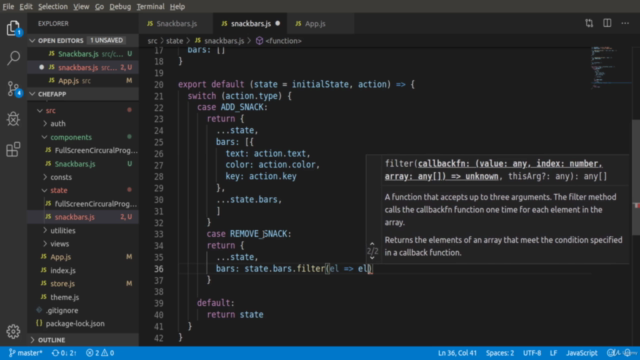Image resolution: width=640 pixels, height=360 pixels.
Task: Open the Manage settings gear
Action: point(13,331)
